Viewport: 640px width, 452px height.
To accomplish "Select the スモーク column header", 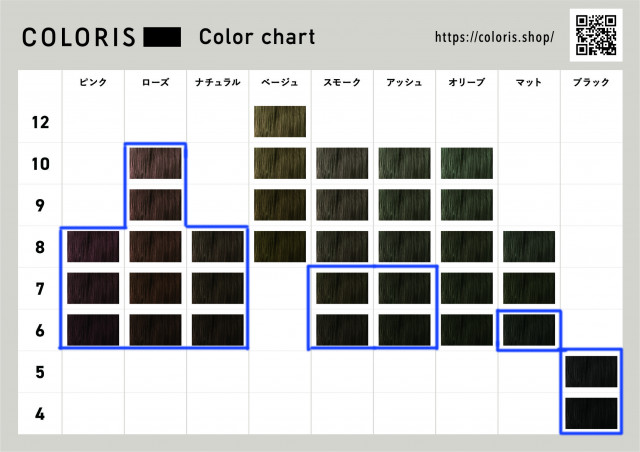I will pyautogui.click(x=342, y=83).
